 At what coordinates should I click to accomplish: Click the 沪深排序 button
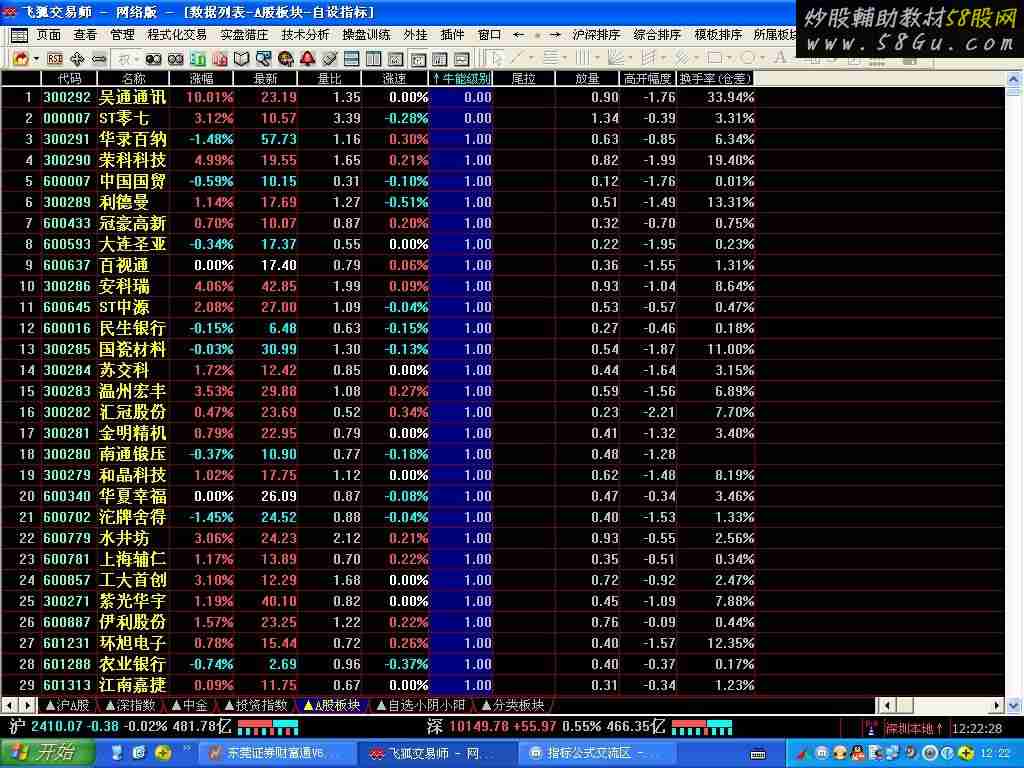click(x=596, y=35)
